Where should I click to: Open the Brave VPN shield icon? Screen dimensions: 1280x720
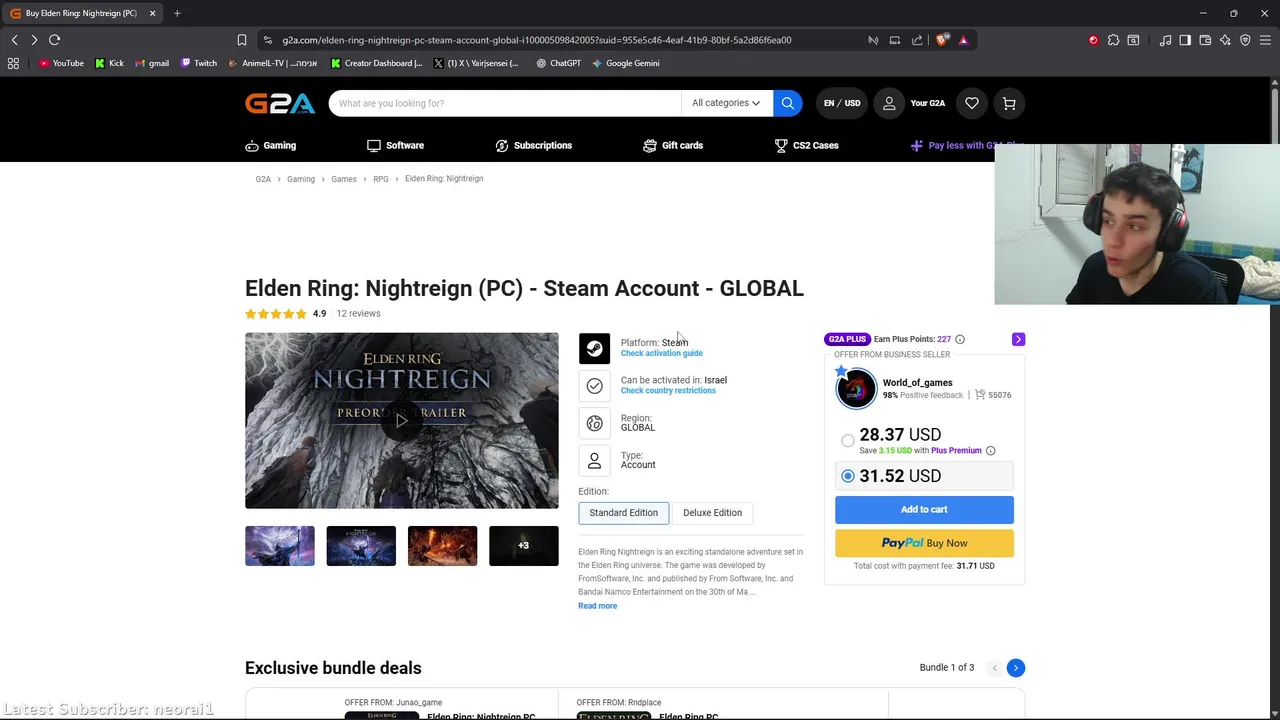coord(1245,40)
